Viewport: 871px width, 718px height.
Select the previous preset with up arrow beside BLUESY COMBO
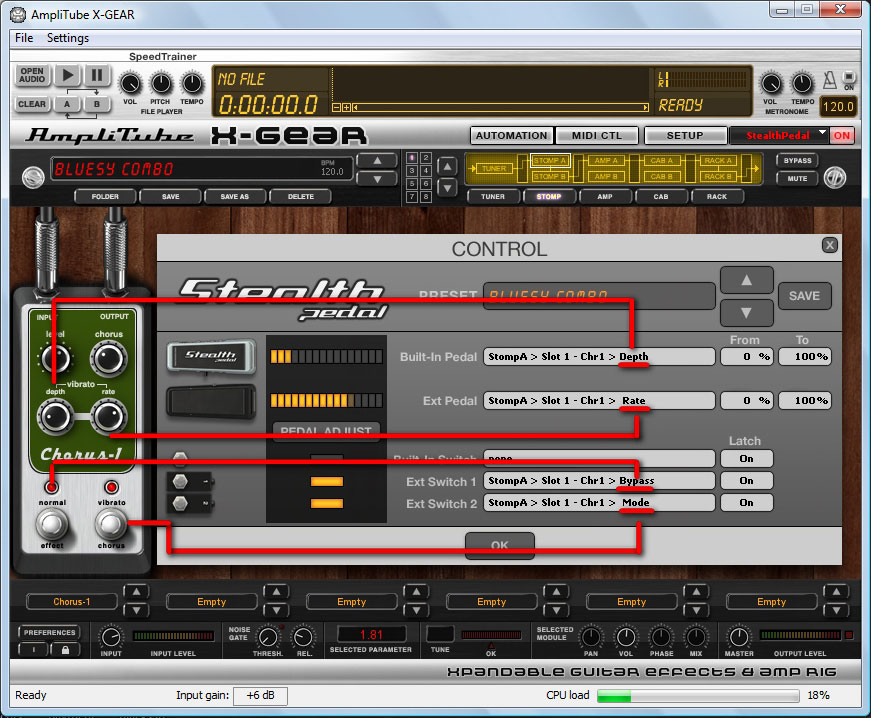377,160
